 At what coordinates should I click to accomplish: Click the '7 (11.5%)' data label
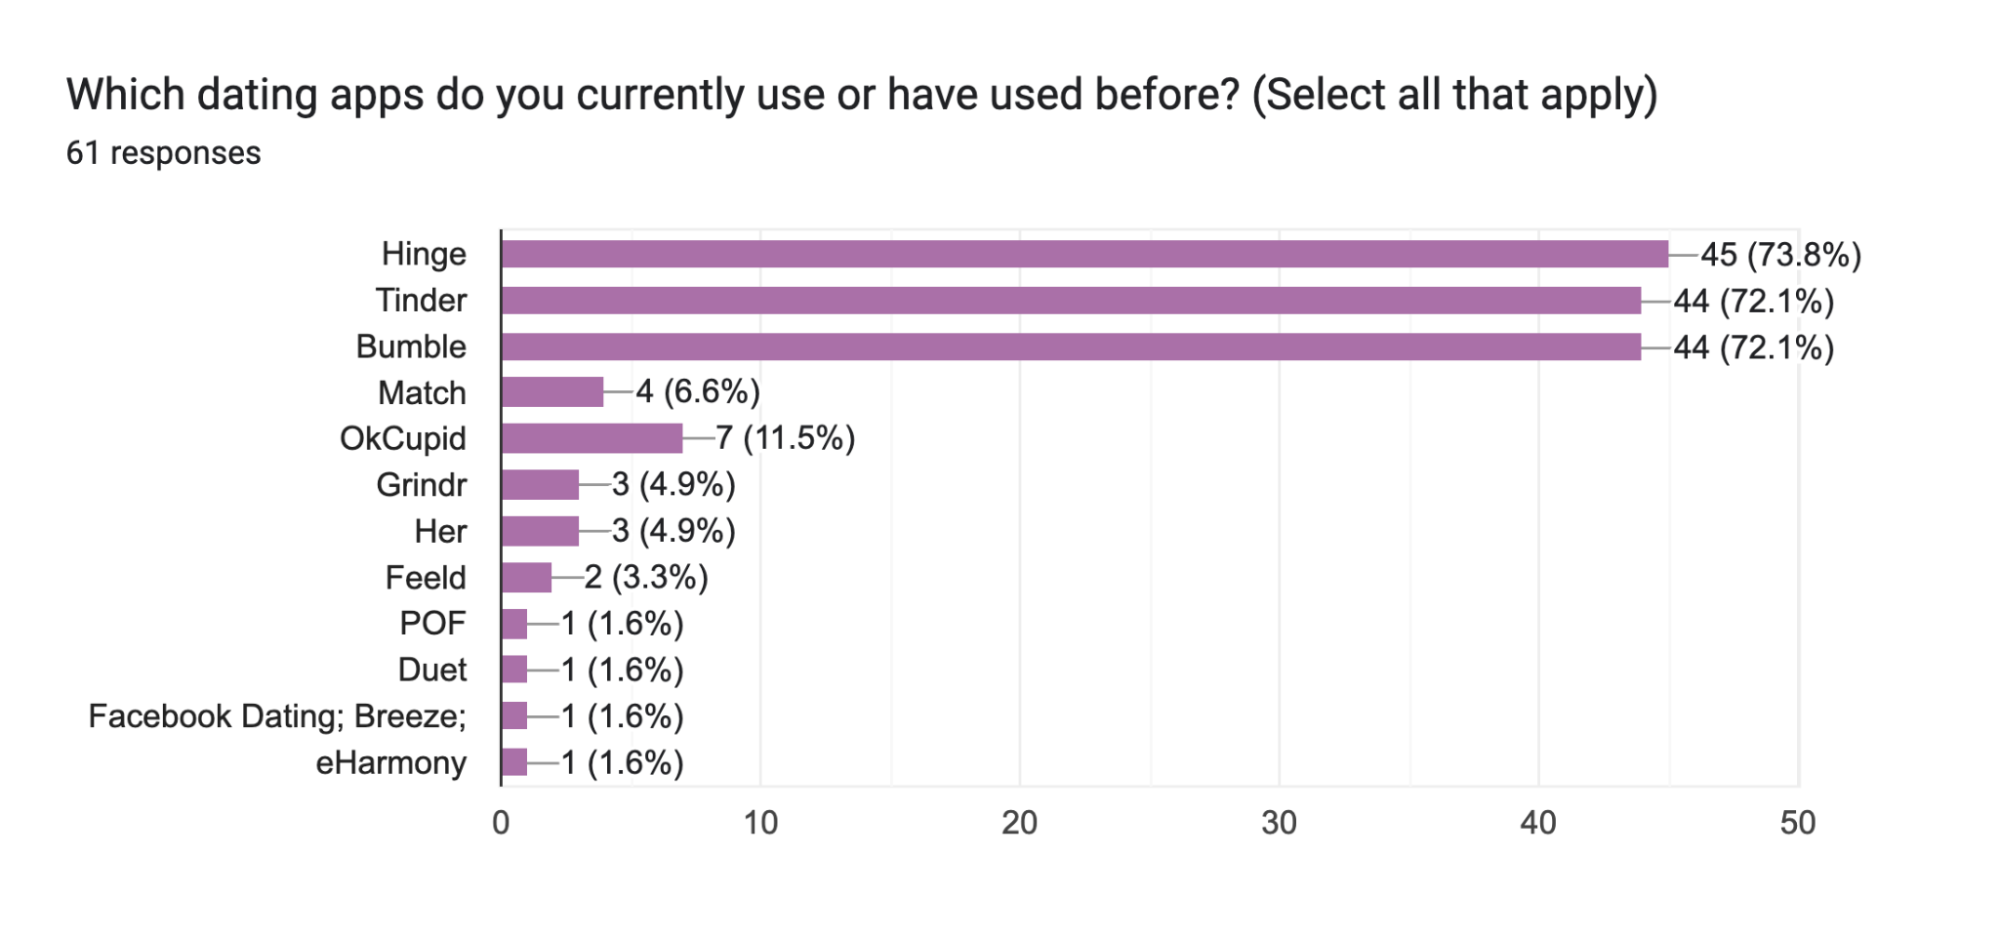pos(785,438)
